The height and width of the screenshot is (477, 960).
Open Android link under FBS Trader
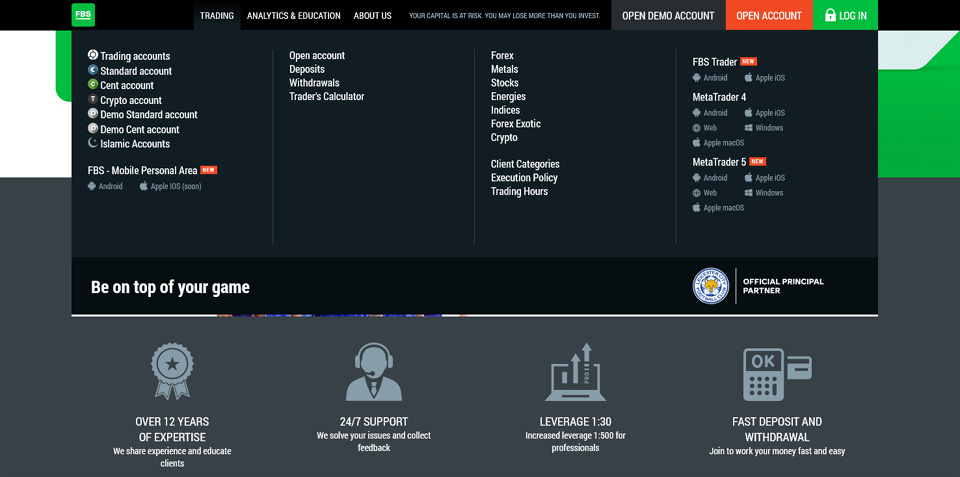click(x=710, y=78)
